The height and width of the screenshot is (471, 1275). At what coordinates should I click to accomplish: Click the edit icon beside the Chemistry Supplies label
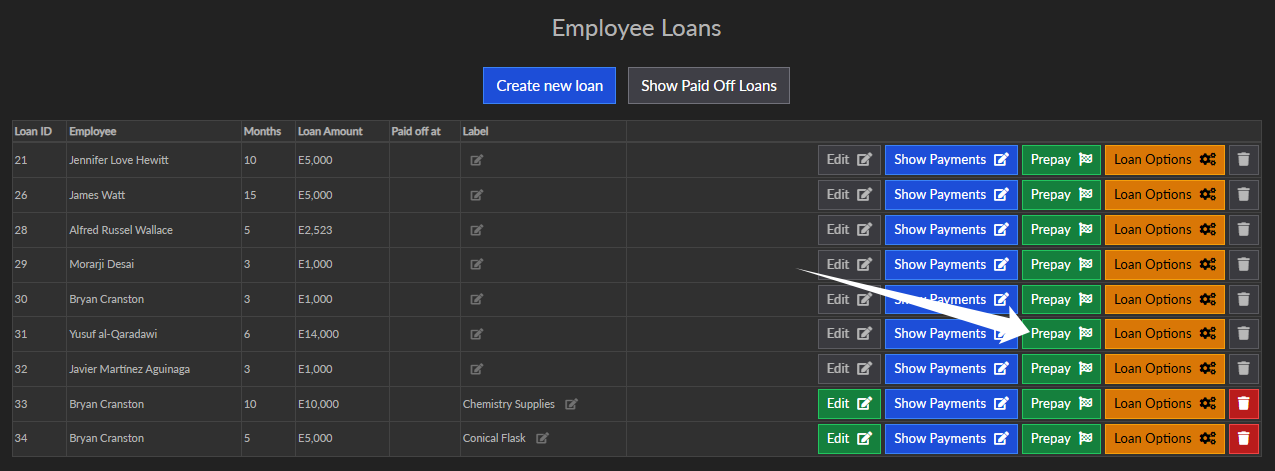coord(571,404)
